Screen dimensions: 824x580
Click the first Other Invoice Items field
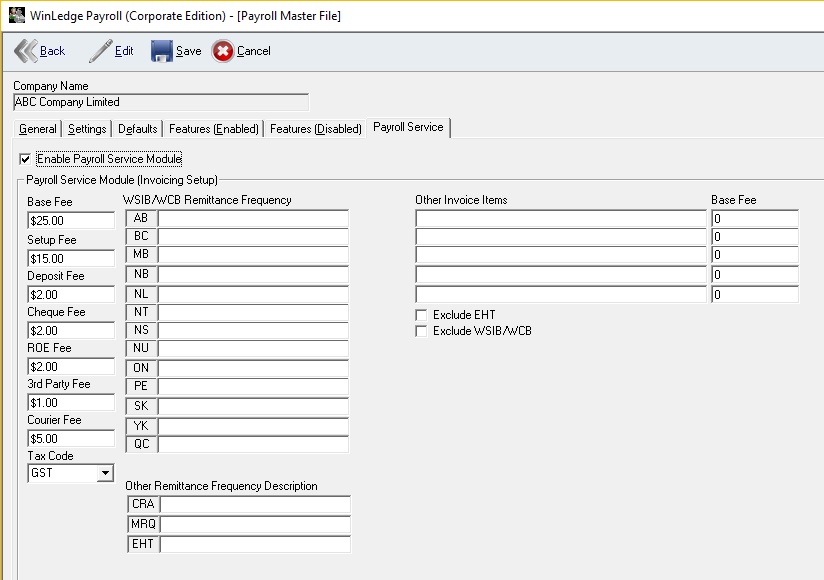(x=560, y=219)
